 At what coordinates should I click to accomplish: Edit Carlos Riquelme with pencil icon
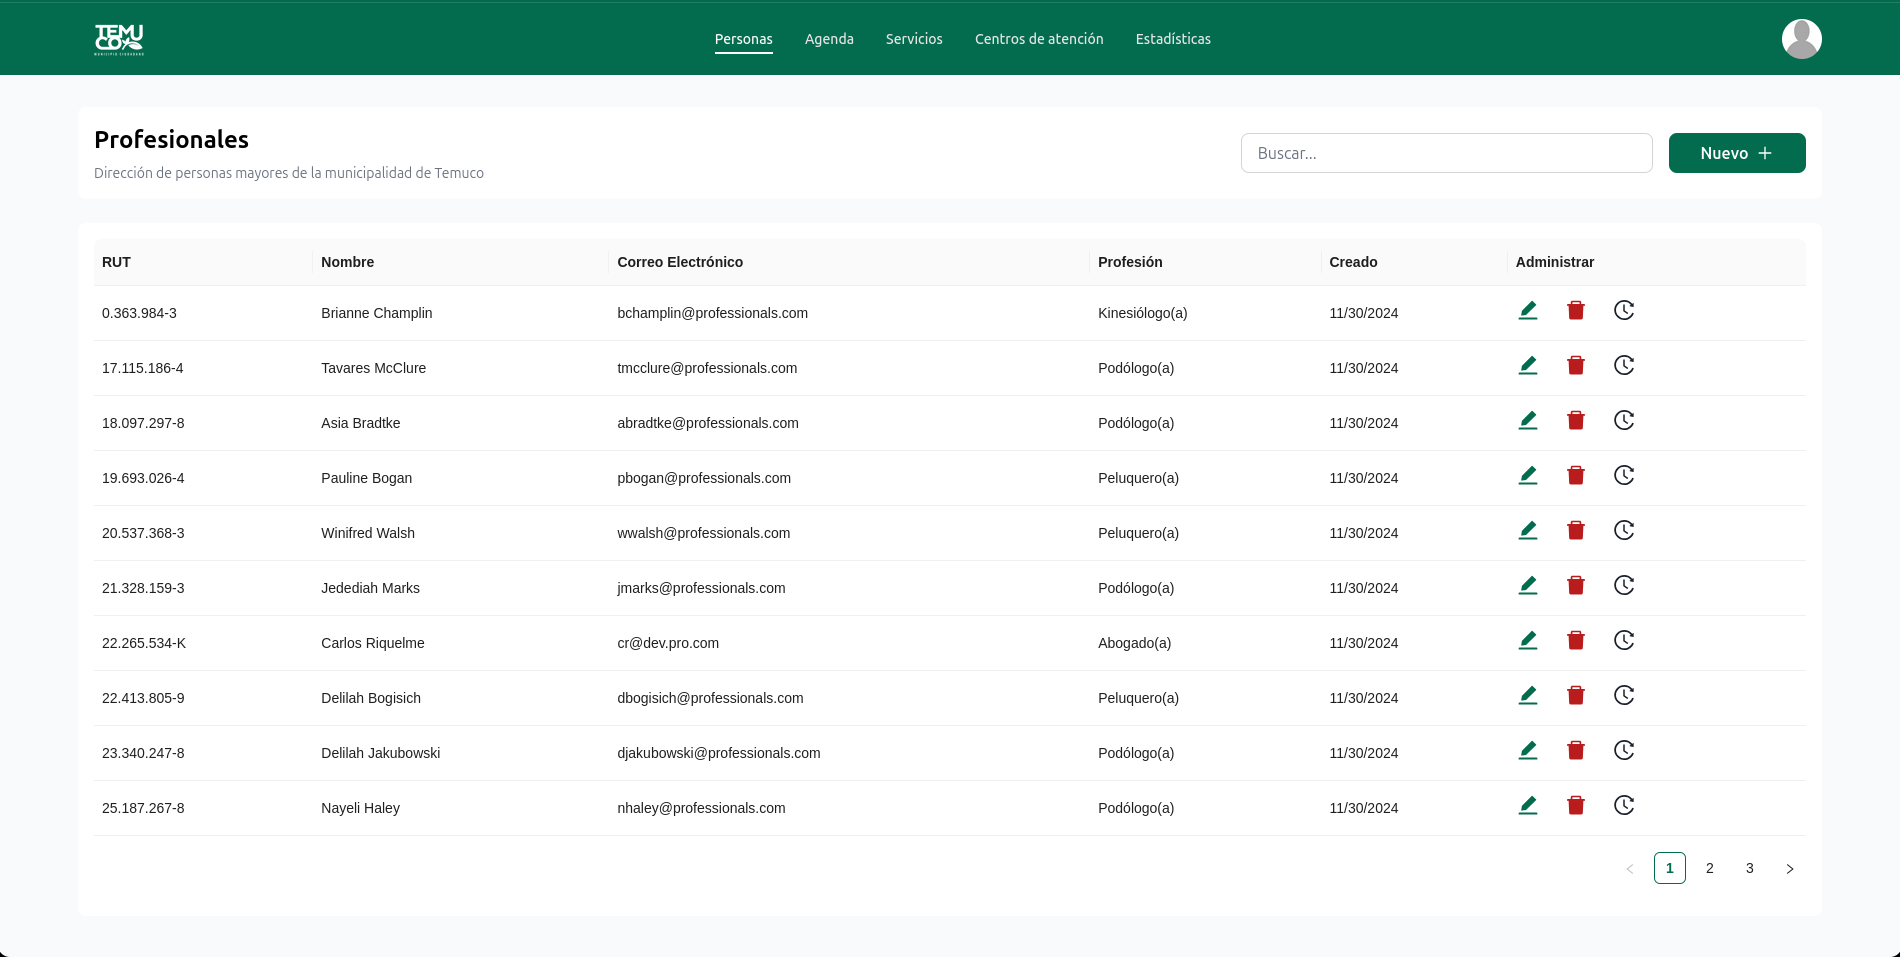pos(1528,641)
